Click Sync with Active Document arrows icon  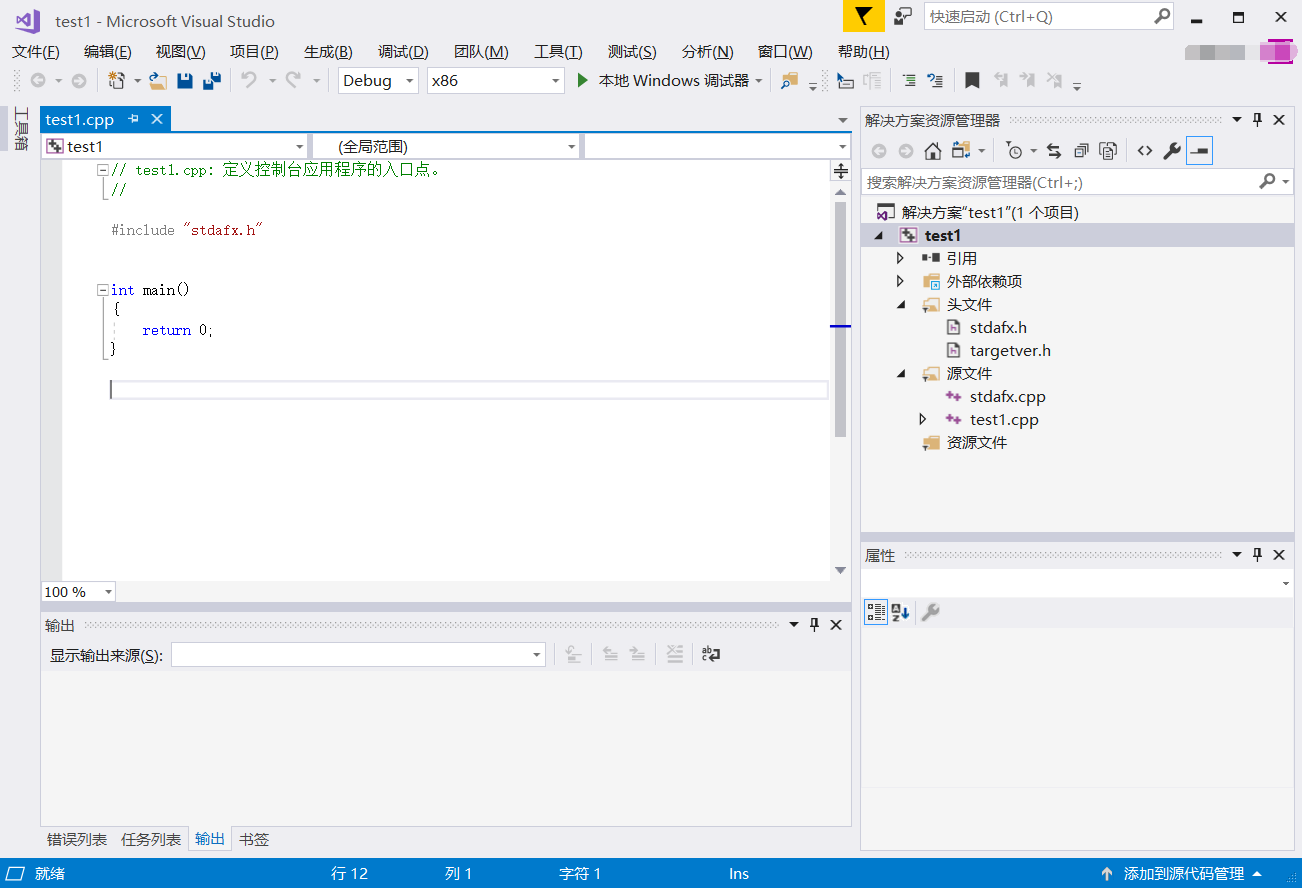[x=1054, y=151]
